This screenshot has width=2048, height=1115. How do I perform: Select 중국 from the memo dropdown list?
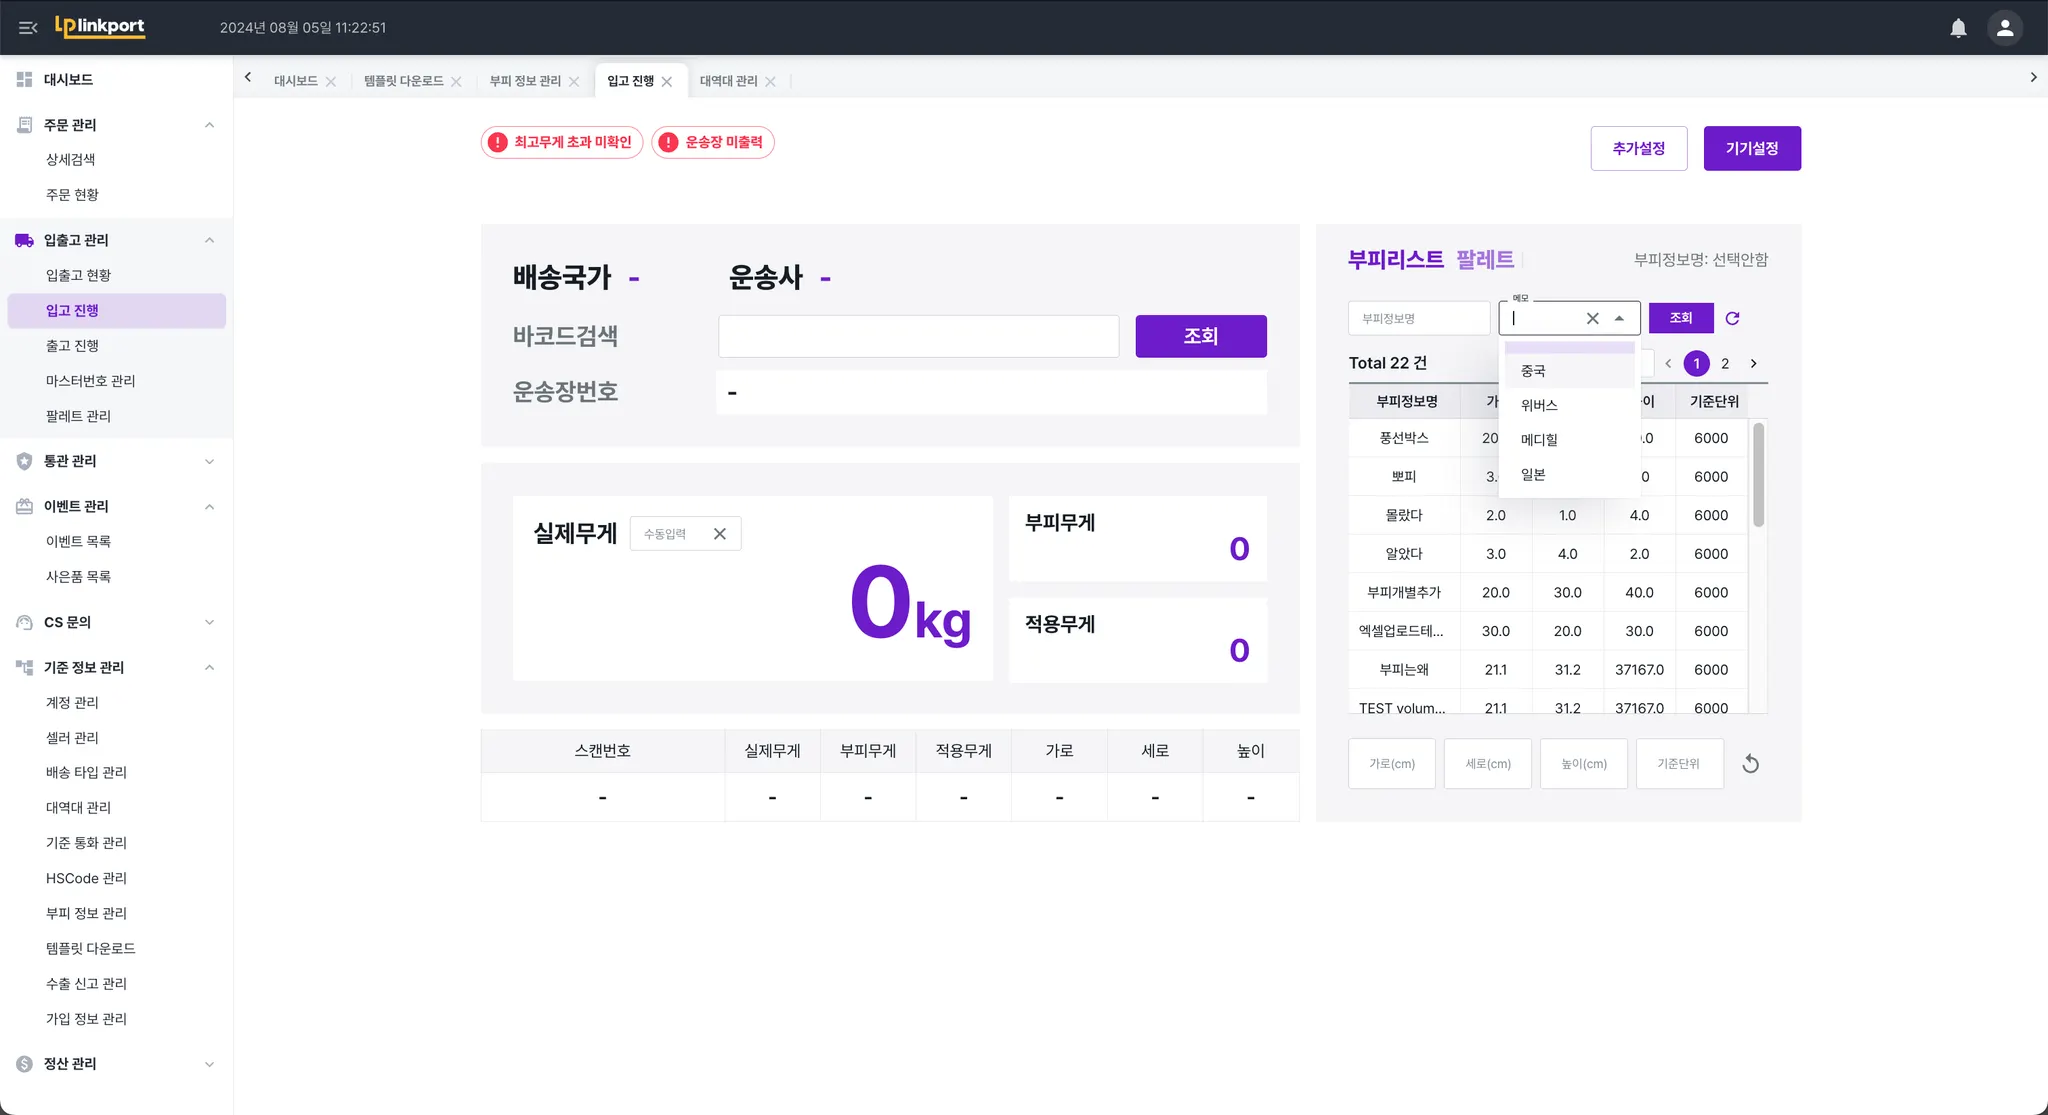click(1533, 371)
